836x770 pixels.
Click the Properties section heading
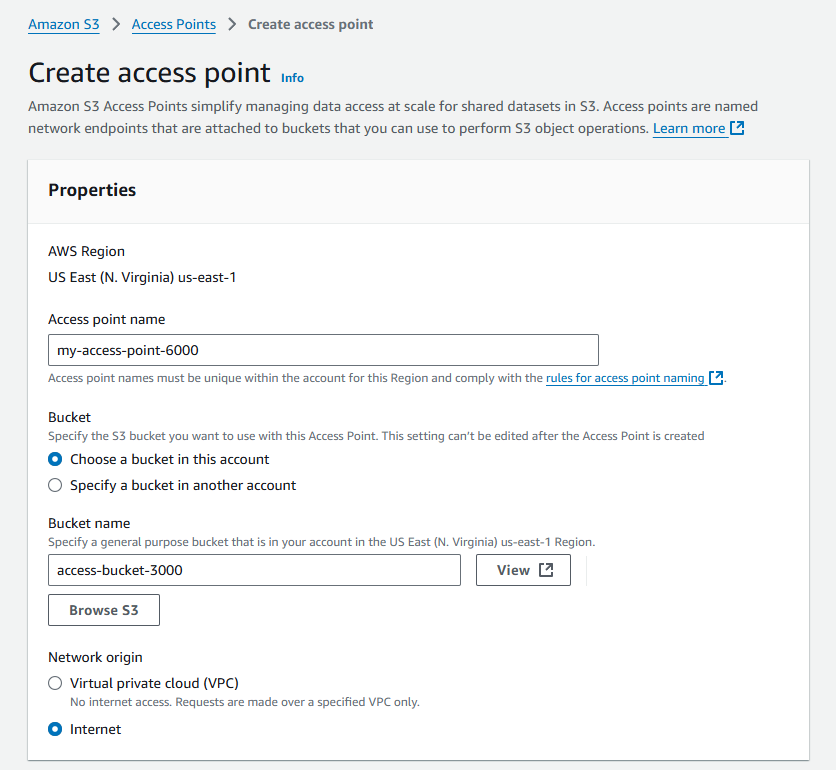(92, 190)
